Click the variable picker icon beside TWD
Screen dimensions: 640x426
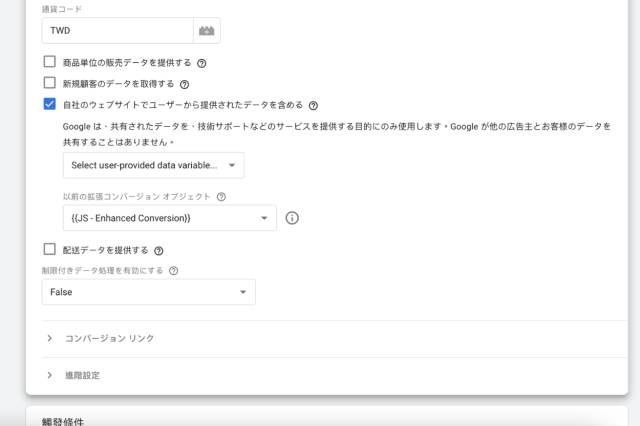pos(207,31)
